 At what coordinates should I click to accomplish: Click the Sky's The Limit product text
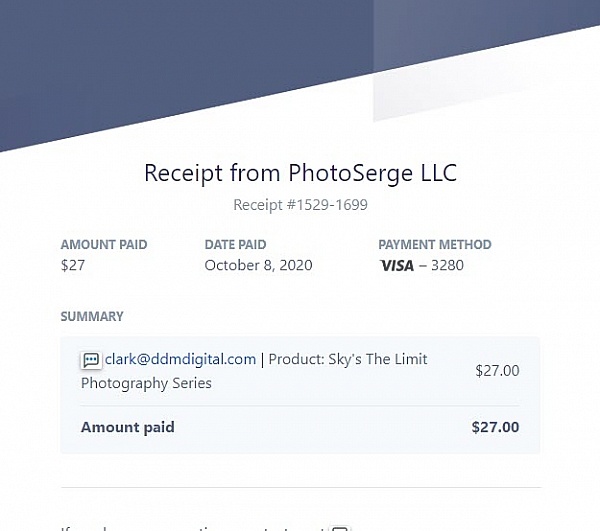378,359
